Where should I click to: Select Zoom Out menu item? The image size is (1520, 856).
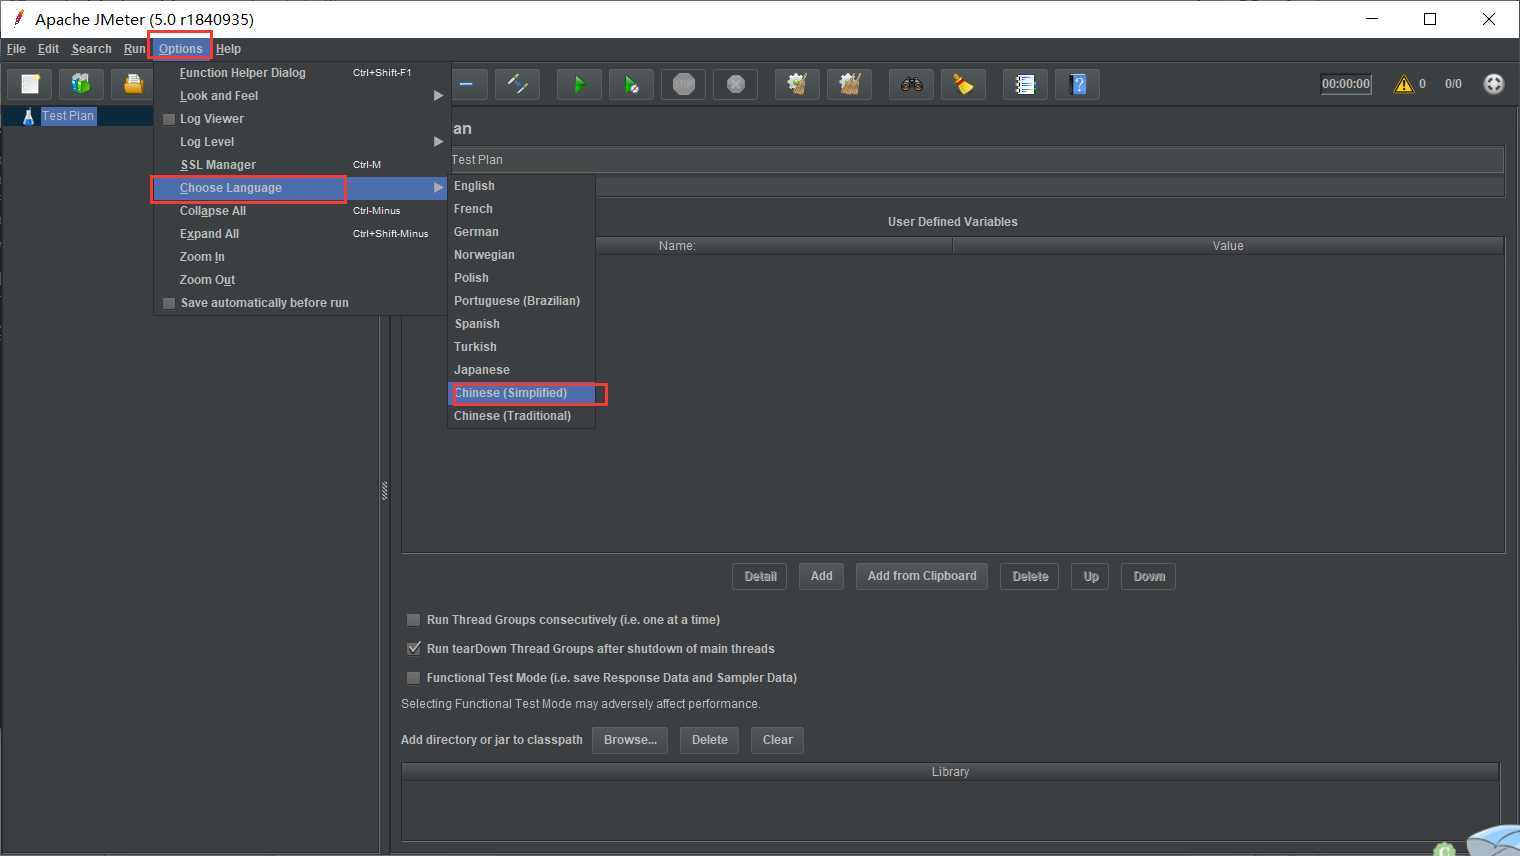point(300,280)
